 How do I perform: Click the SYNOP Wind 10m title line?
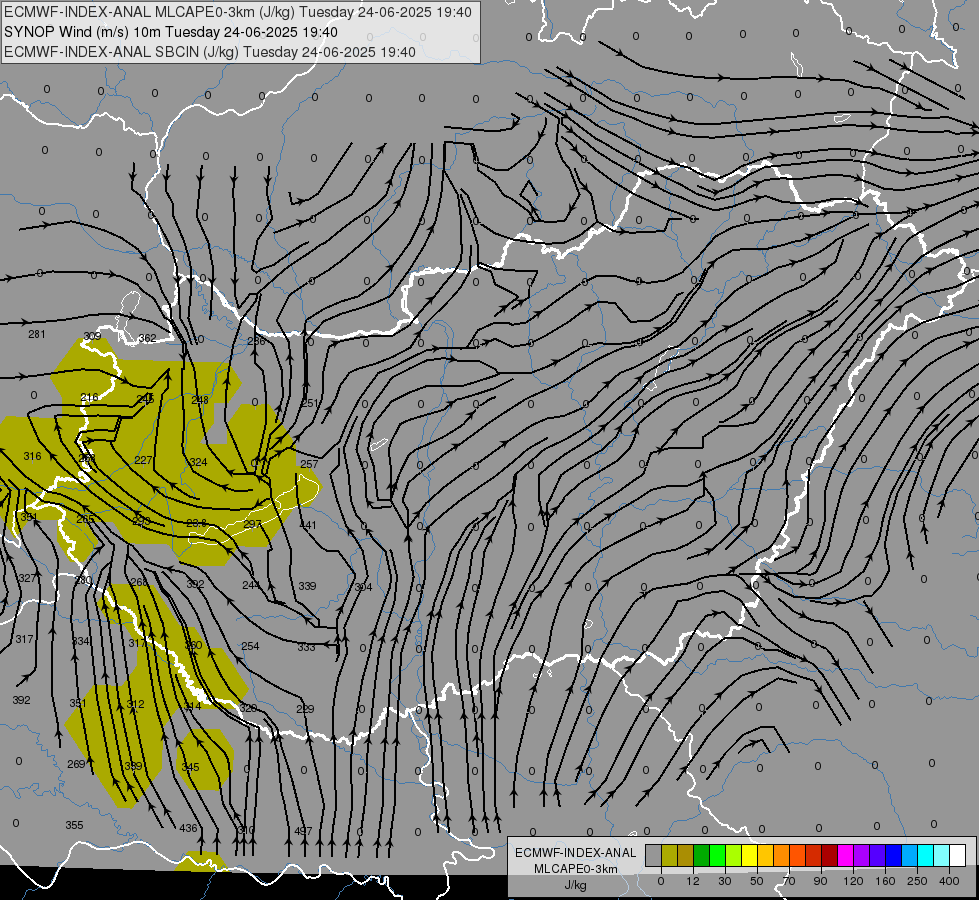pos(170,32)
